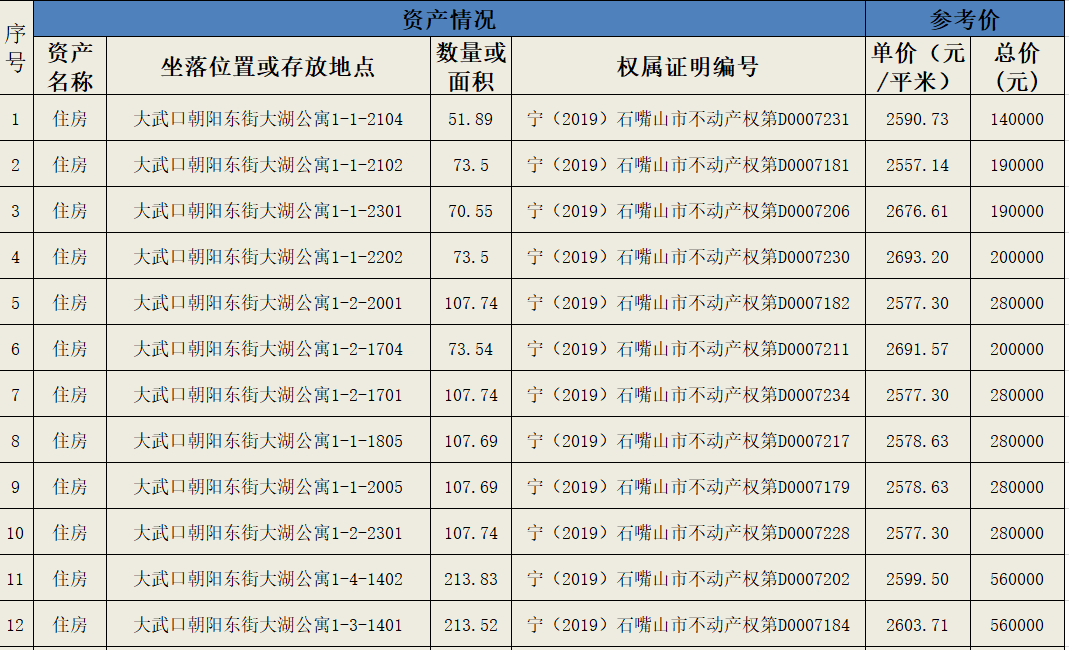Select certificate number ending D0007182
Screen dimensions: 1069x650
tap(688, 303)
